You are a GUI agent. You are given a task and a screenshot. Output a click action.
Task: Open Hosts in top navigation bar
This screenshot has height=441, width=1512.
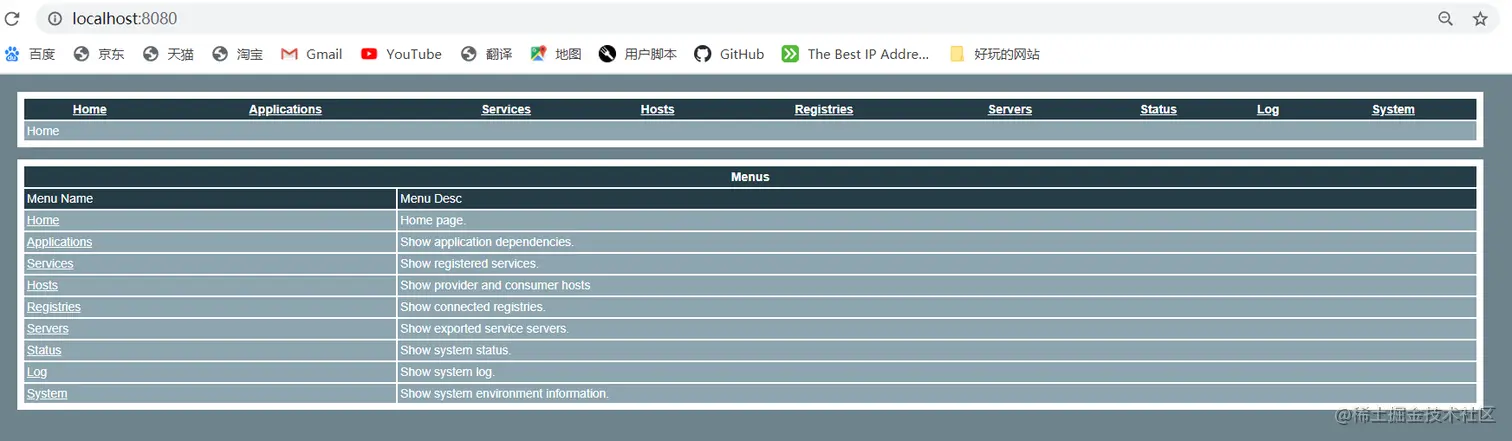(657, 109)
